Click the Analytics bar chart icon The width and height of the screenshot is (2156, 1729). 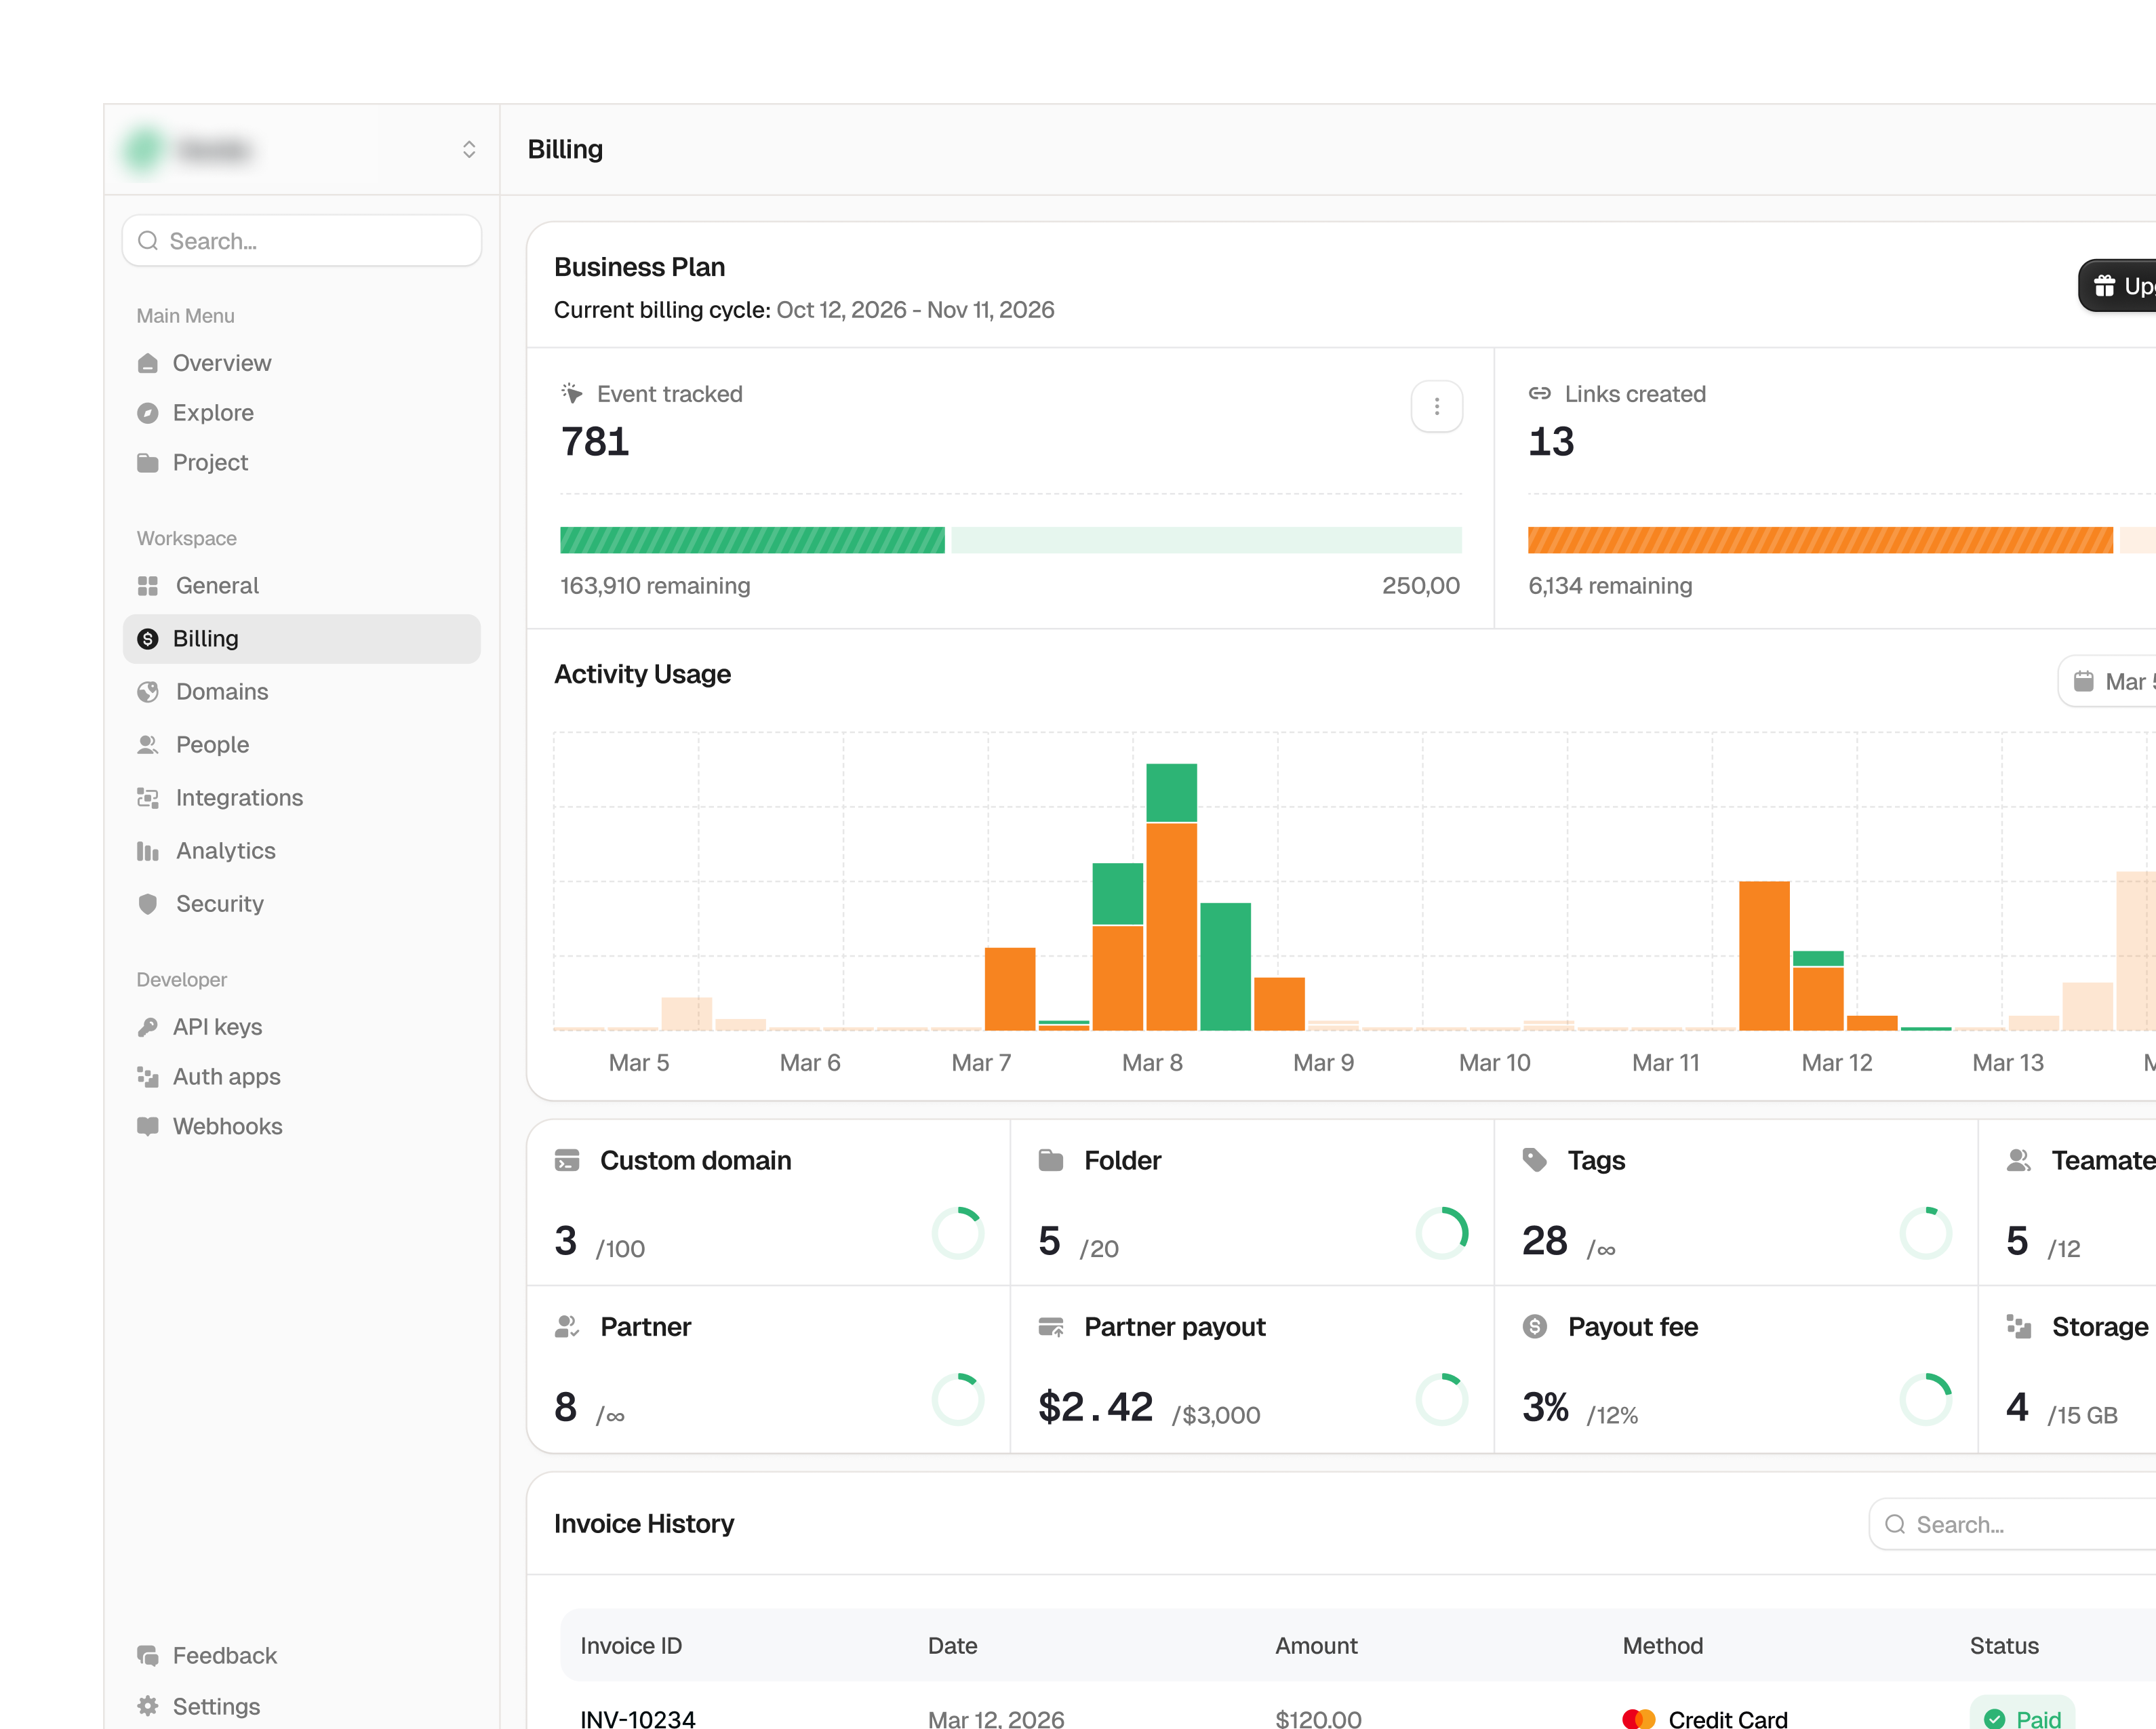point(148,851)
